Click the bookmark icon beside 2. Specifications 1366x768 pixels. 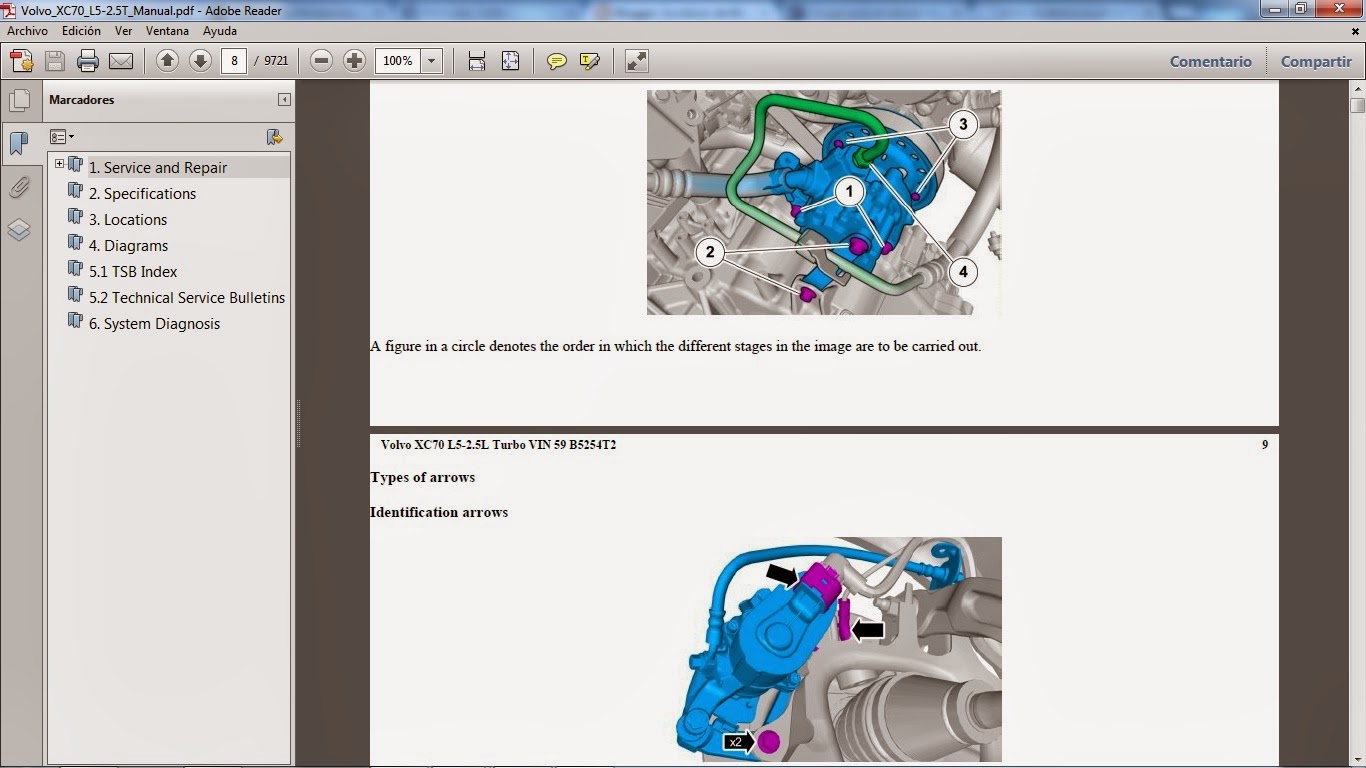[75, 190]
